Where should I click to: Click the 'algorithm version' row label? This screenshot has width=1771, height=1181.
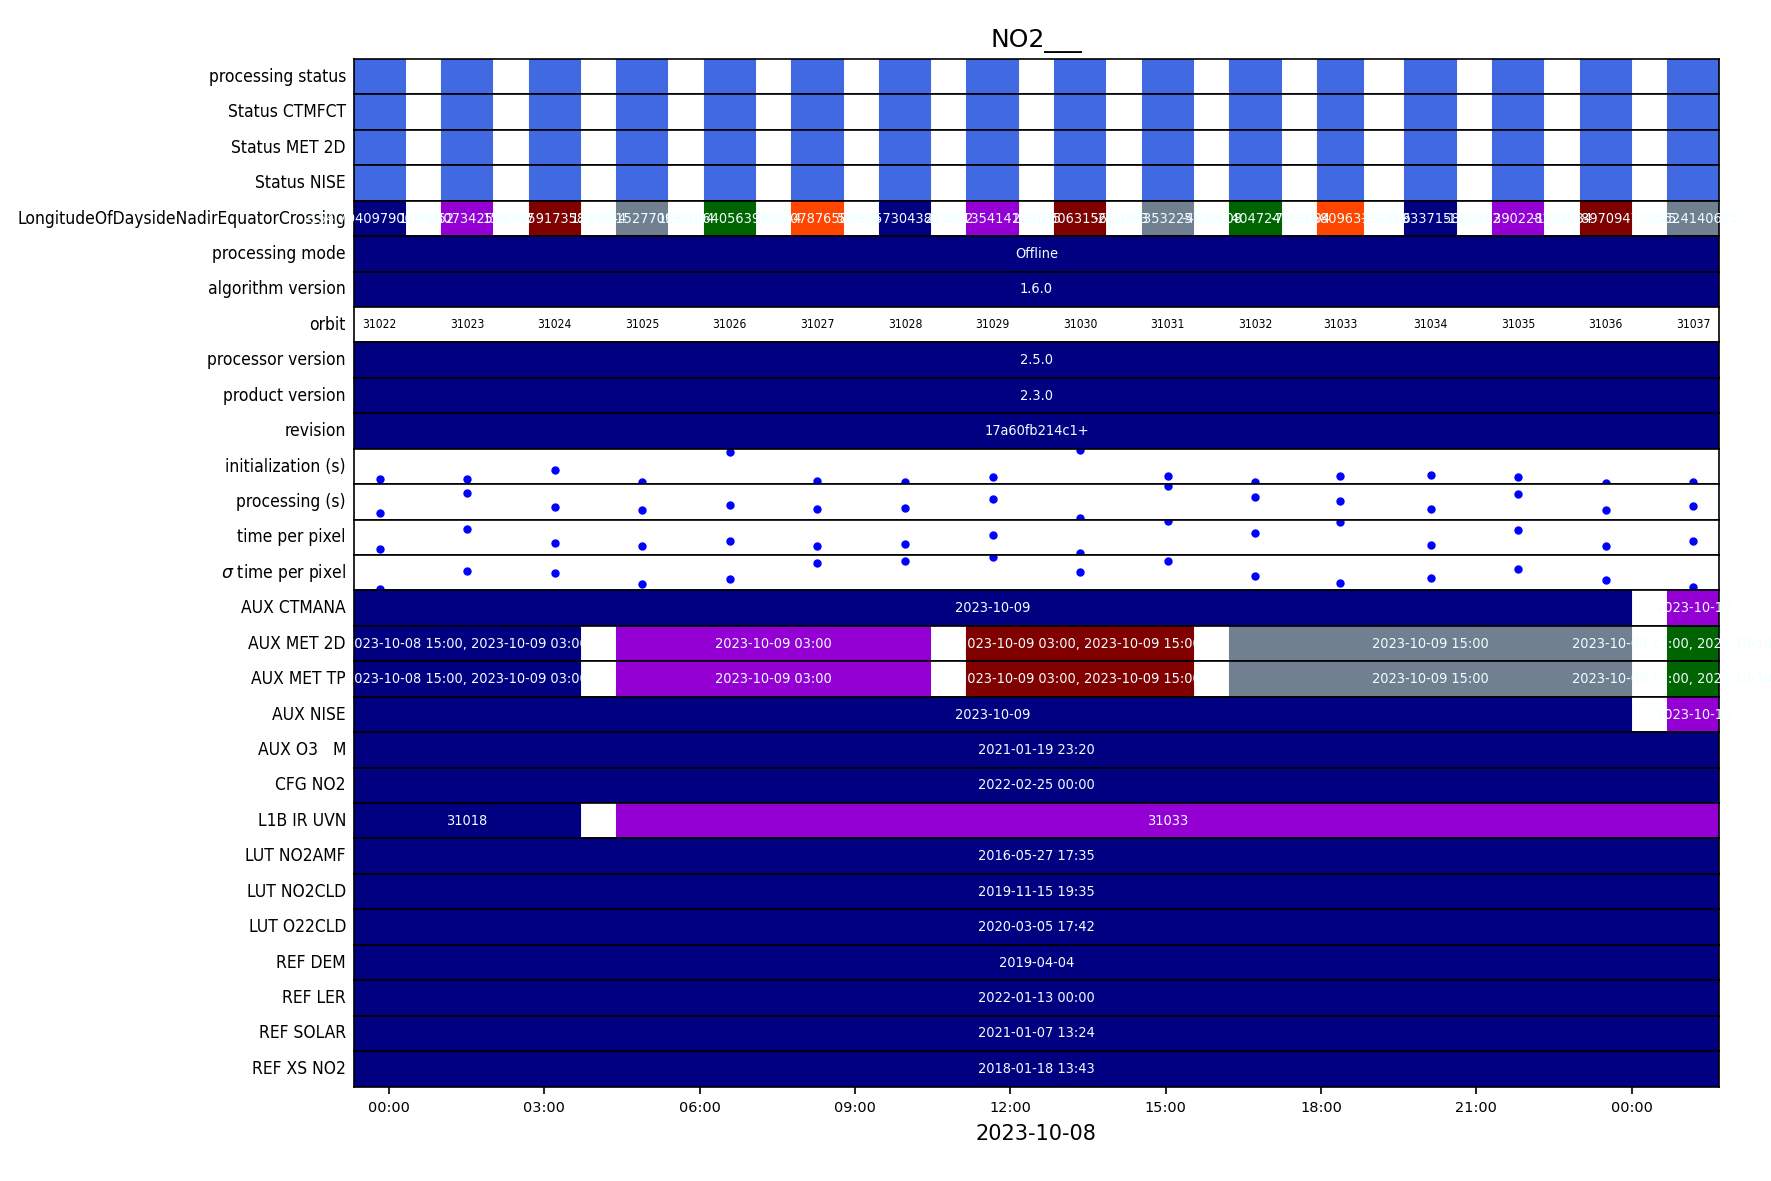pyautogui.click(x=276, y=288)
